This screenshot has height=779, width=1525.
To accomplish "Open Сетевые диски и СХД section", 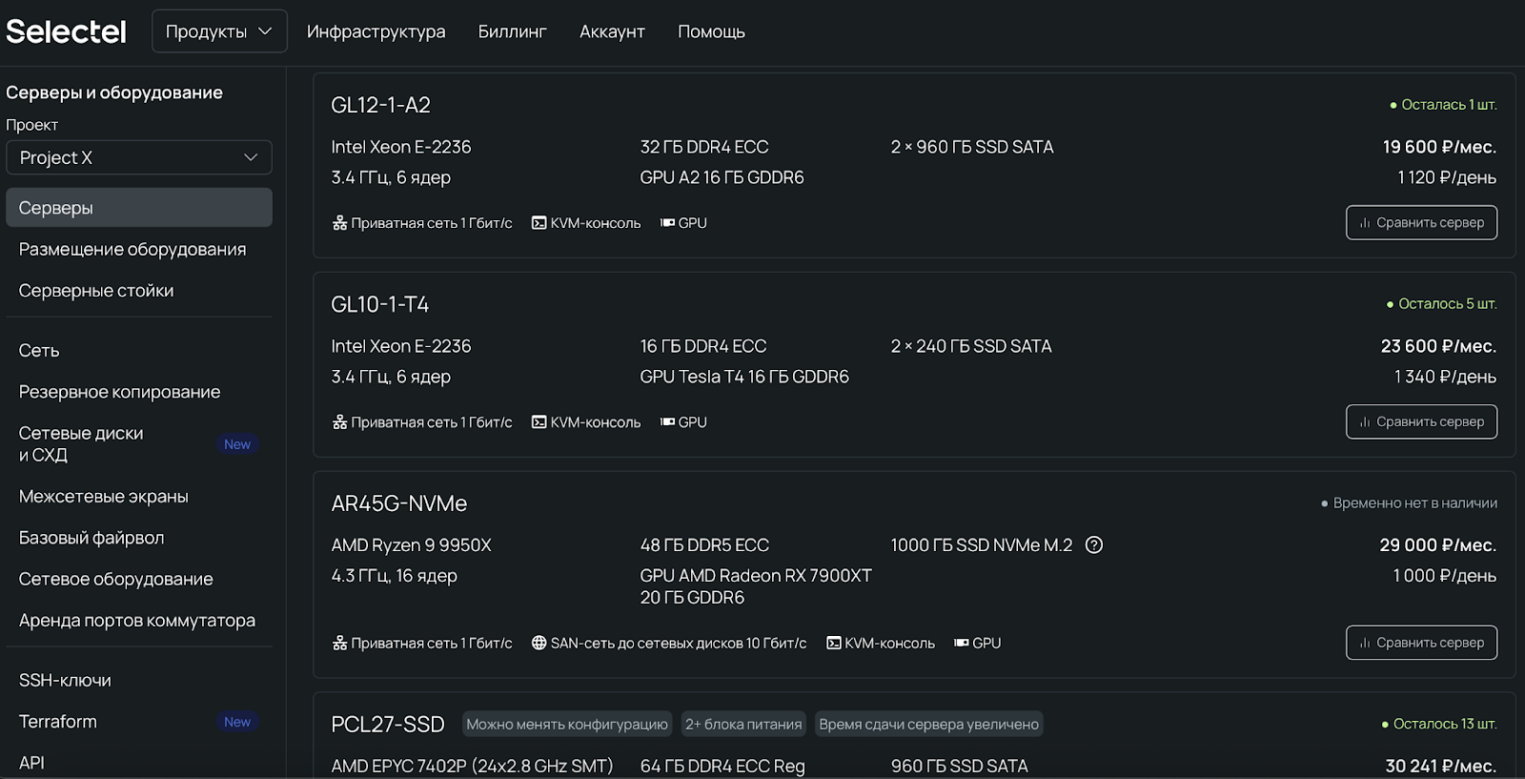I will 81,444.
